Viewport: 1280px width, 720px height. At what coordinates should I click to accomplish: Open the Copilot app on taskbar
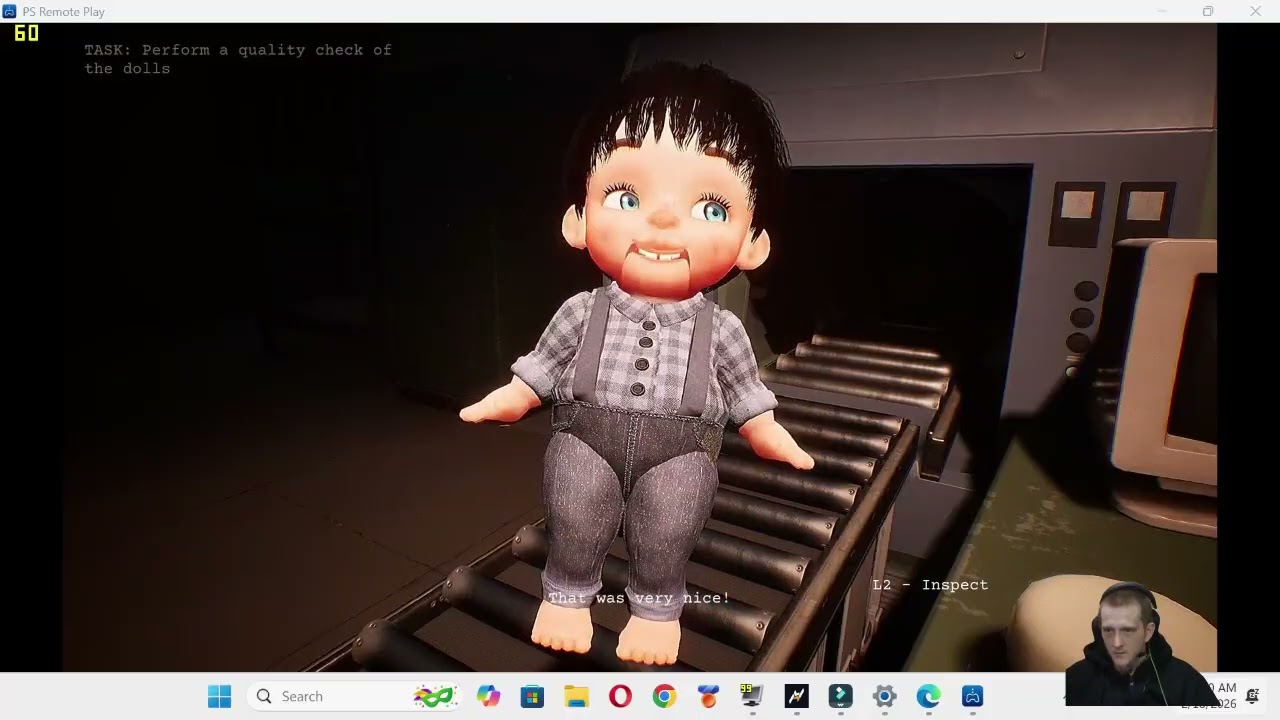[x=488, y=696]
